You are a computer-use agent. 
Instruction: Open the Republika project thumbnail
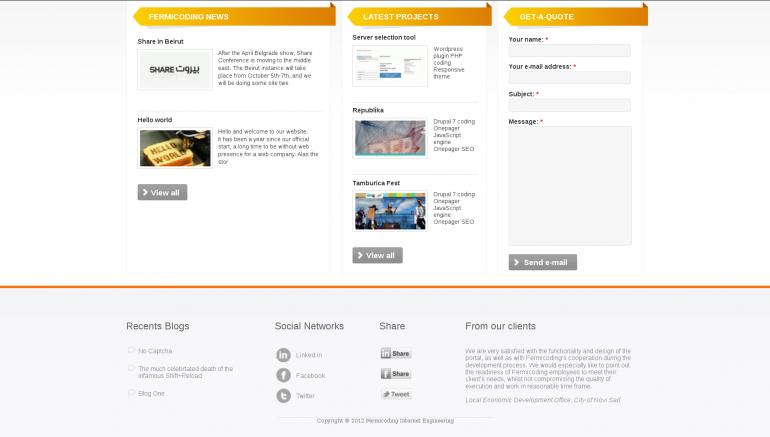coord(390,138)
